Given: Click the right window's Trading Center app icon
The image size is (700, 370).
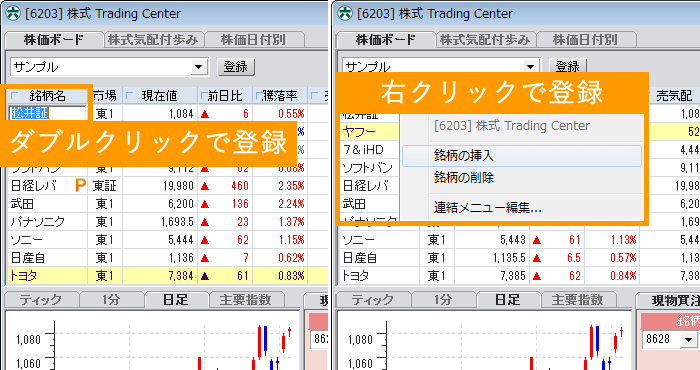Looking at the screenshot, I should 345,13.
